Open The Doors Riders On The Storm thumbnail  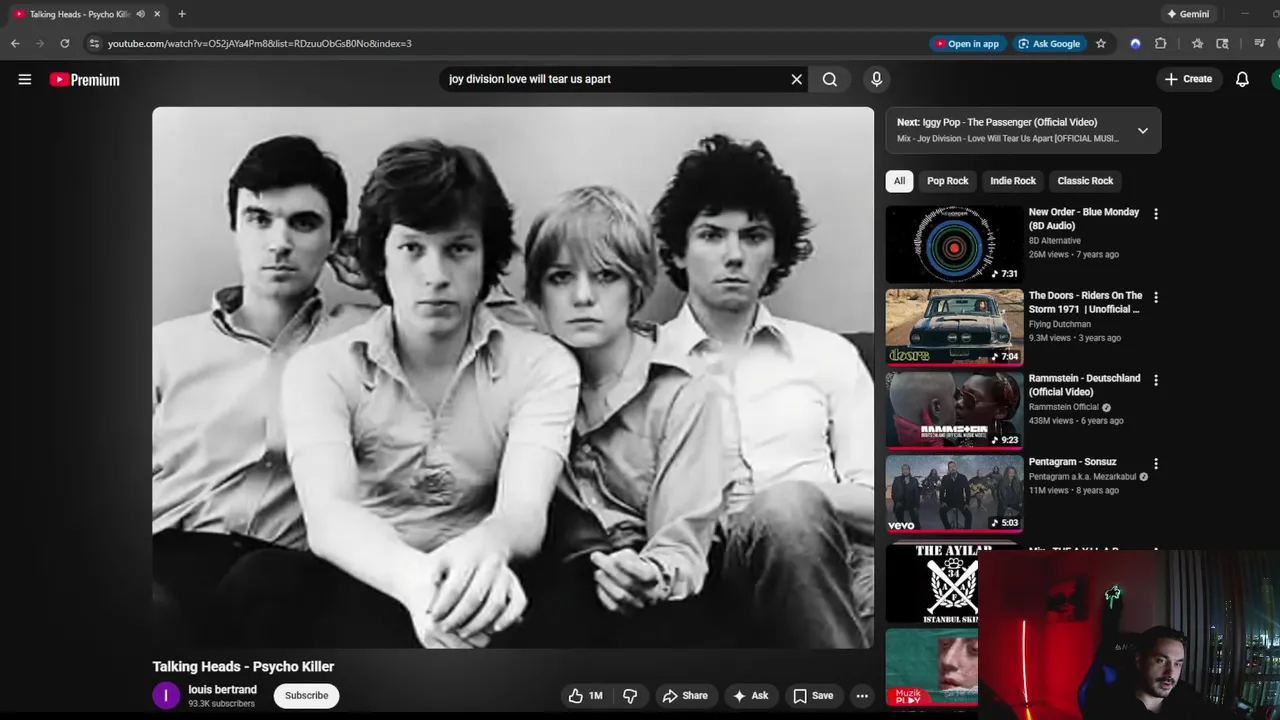point(954,328)
